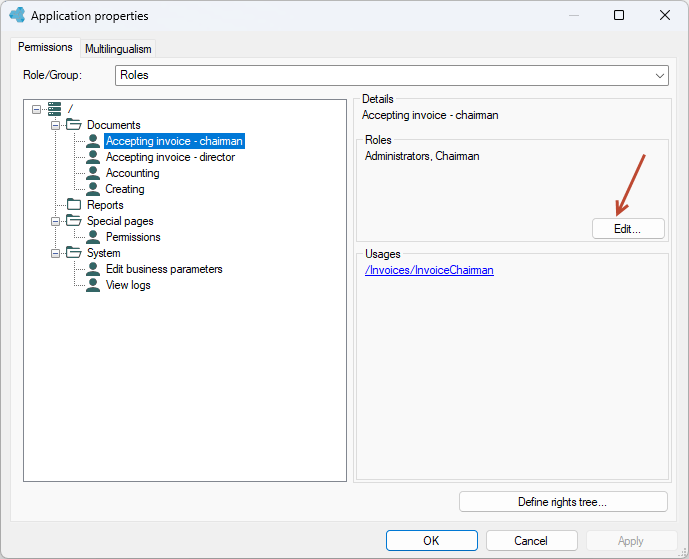Click the person icon beside Permissions node
Screen dimensions: 689x559
pos(93,237)
